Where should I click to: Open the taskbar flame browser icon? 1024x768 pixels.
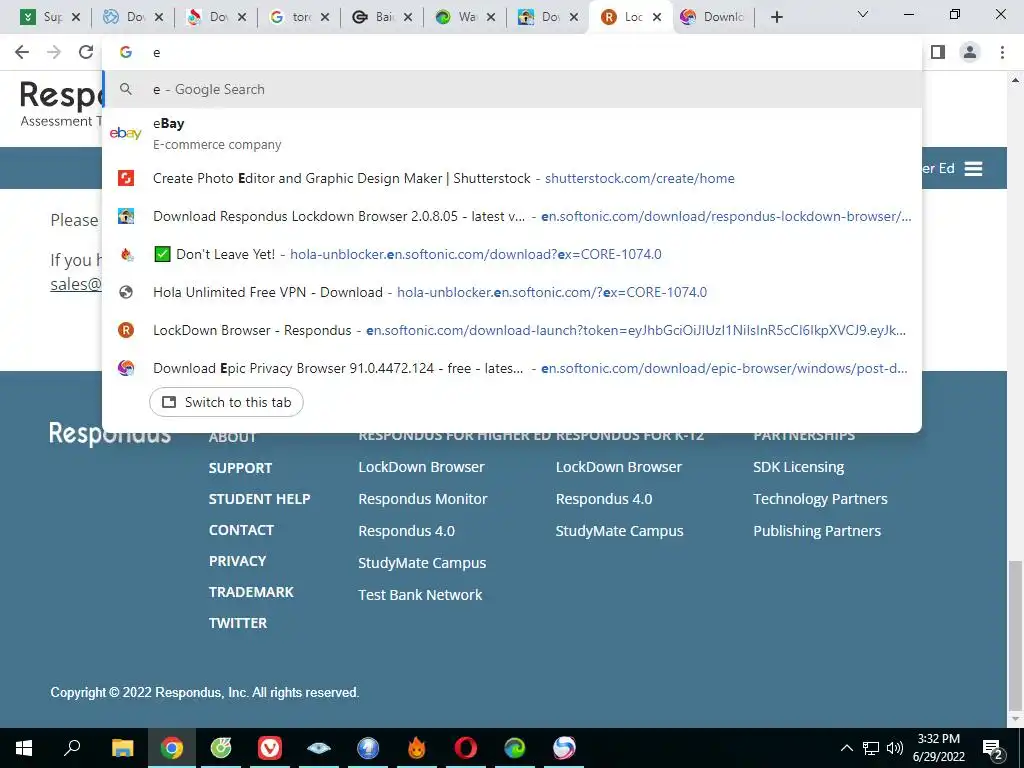point(417,748)
